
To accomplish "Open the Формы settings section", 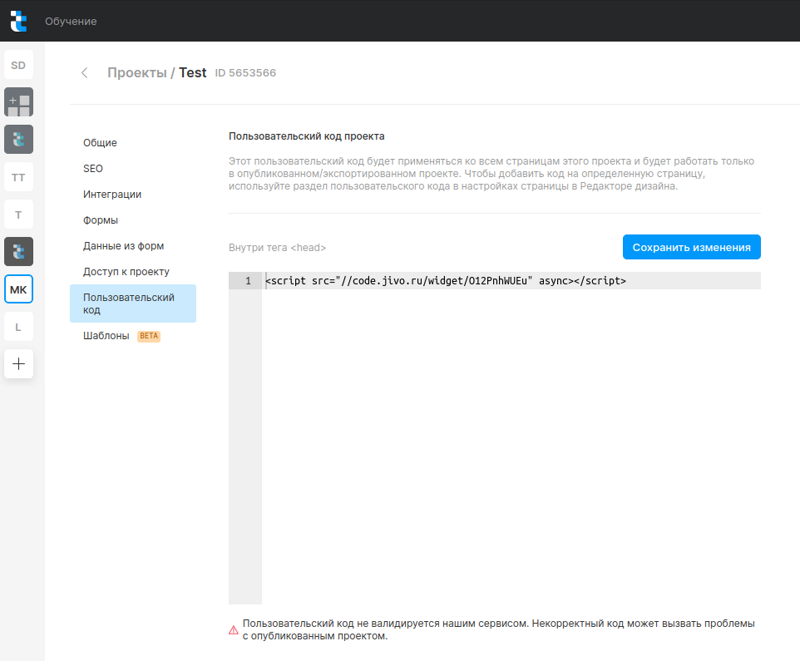I will click(101, 220).
